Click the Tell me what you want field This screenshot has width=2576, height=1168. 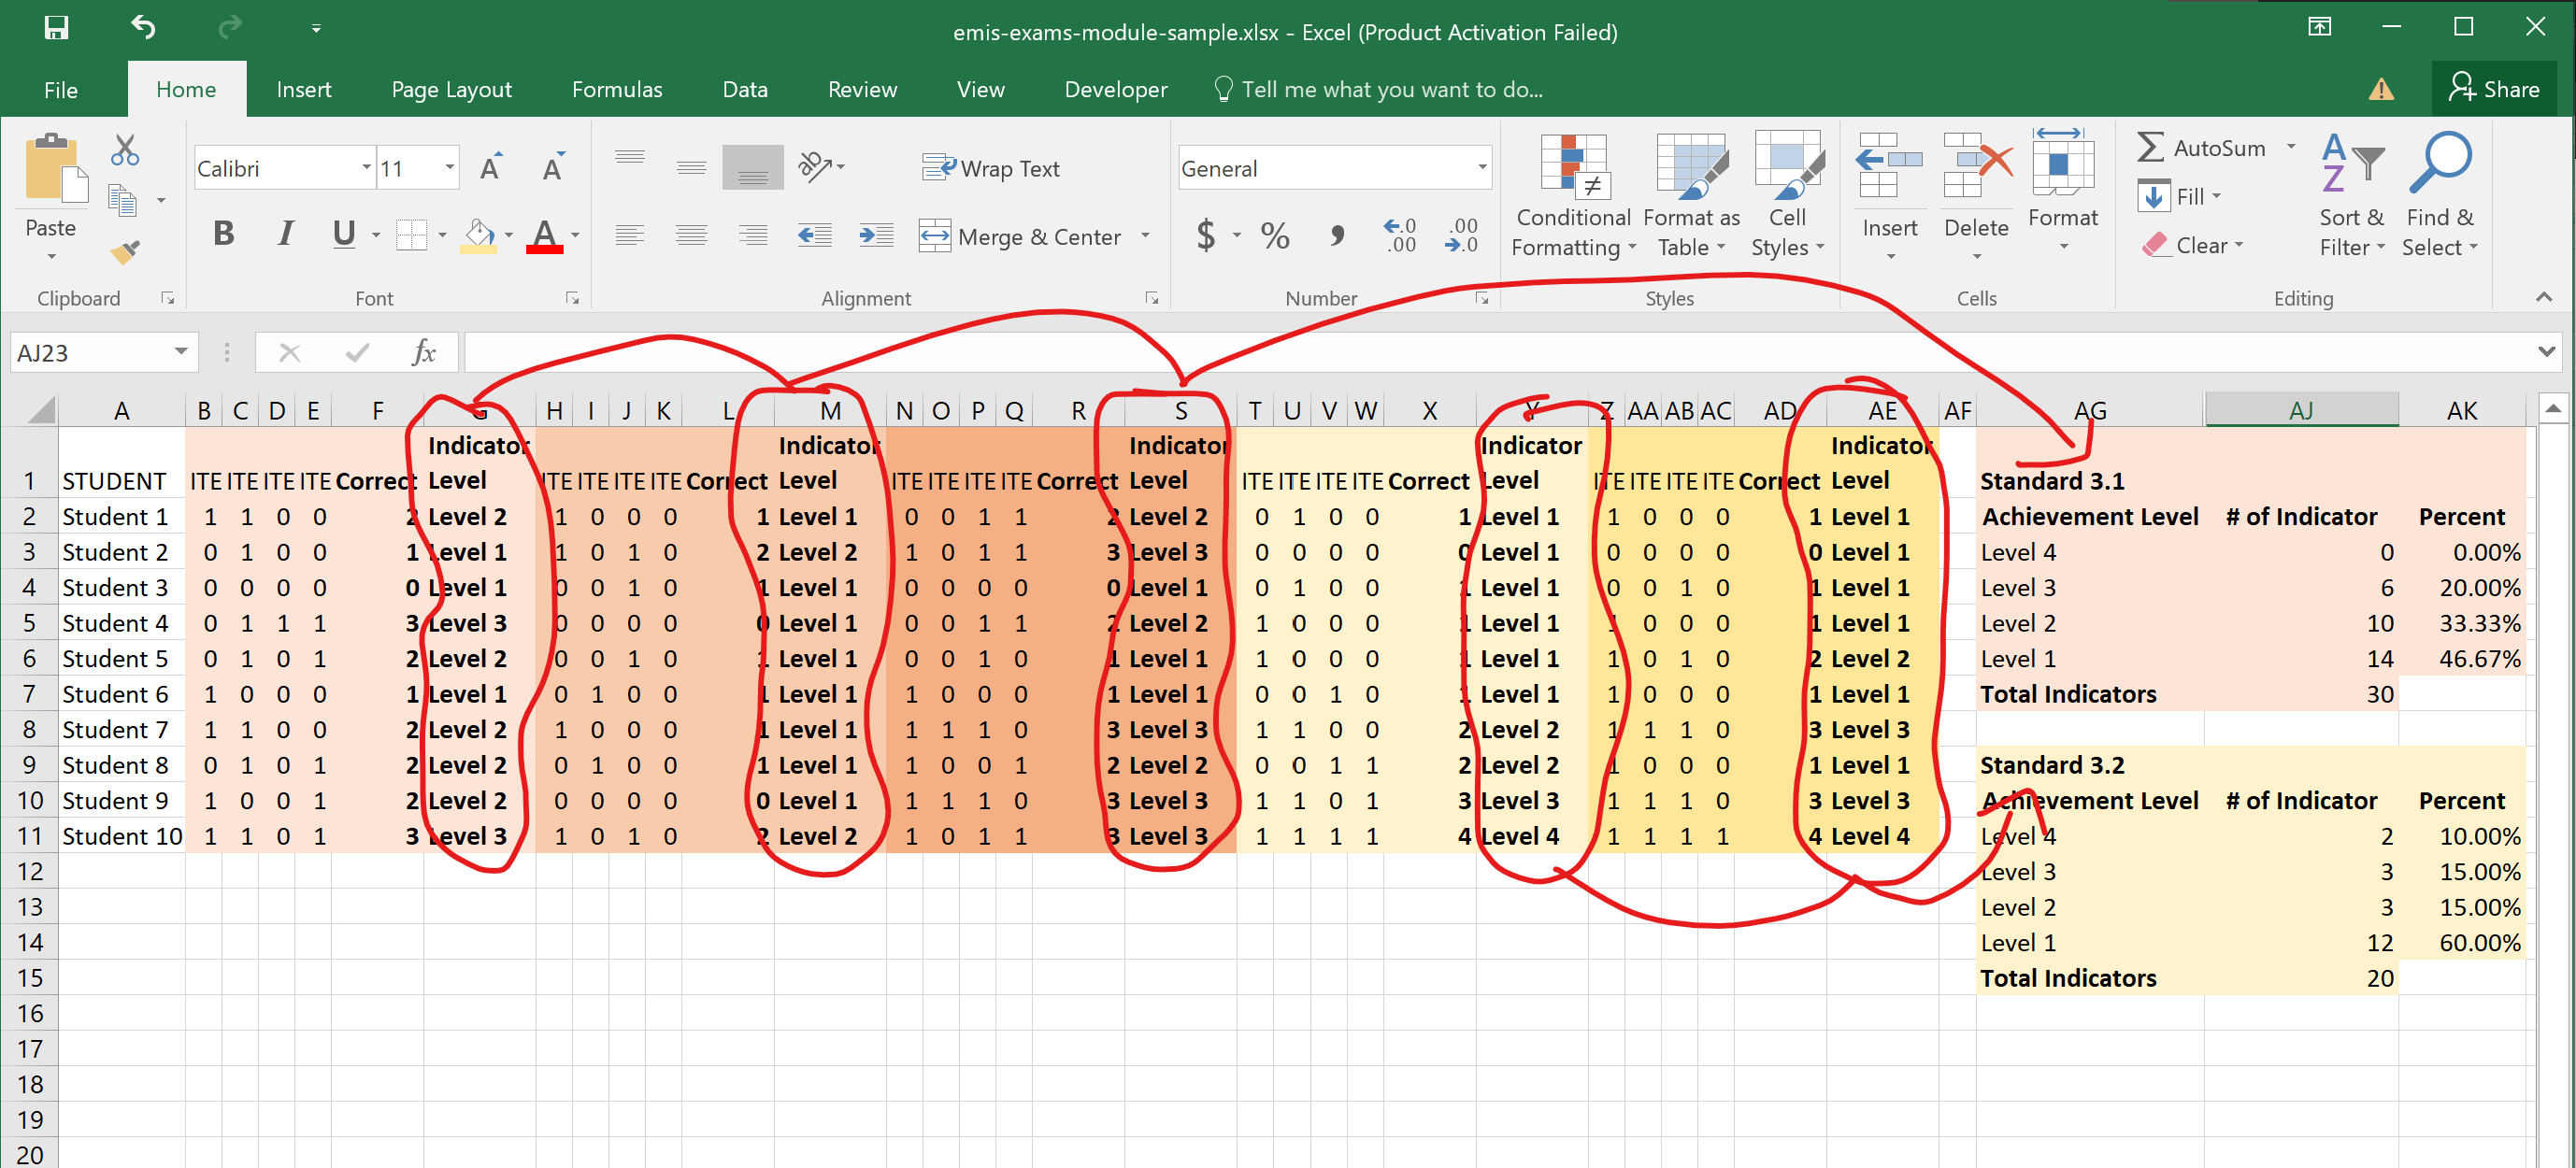click(x=1391, y=89)
